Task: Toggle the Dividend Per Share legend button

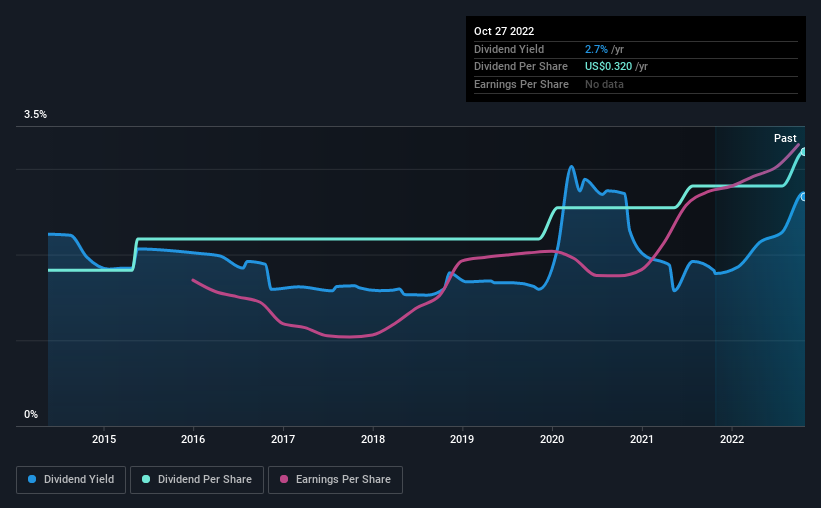Action: pyautogui.click(x=197, y=480)
